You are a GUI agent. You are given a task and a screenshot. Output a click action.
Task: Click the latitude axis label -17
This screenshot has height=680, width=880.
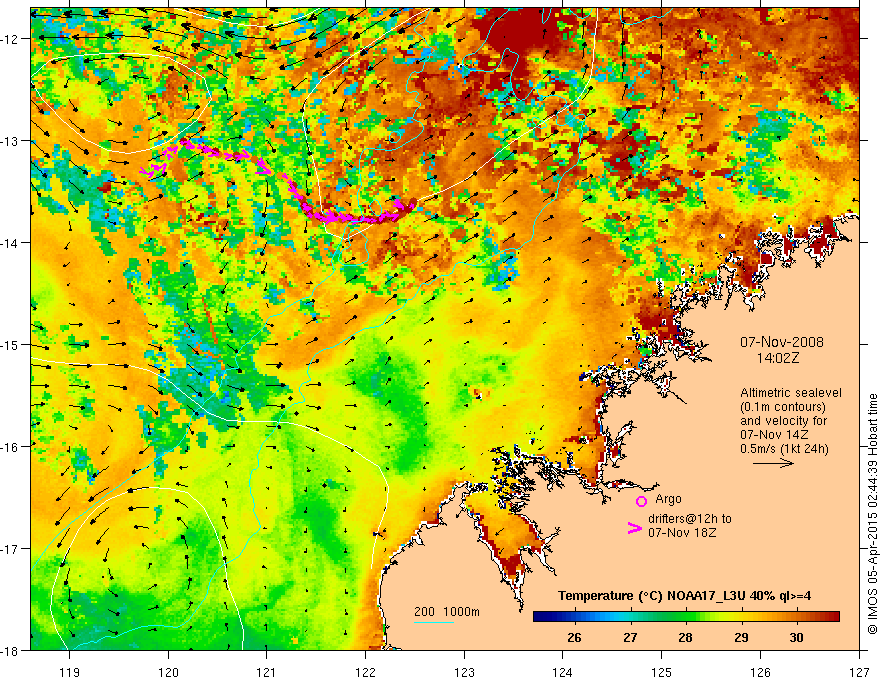pyautogui.click(x=11, y=549)
